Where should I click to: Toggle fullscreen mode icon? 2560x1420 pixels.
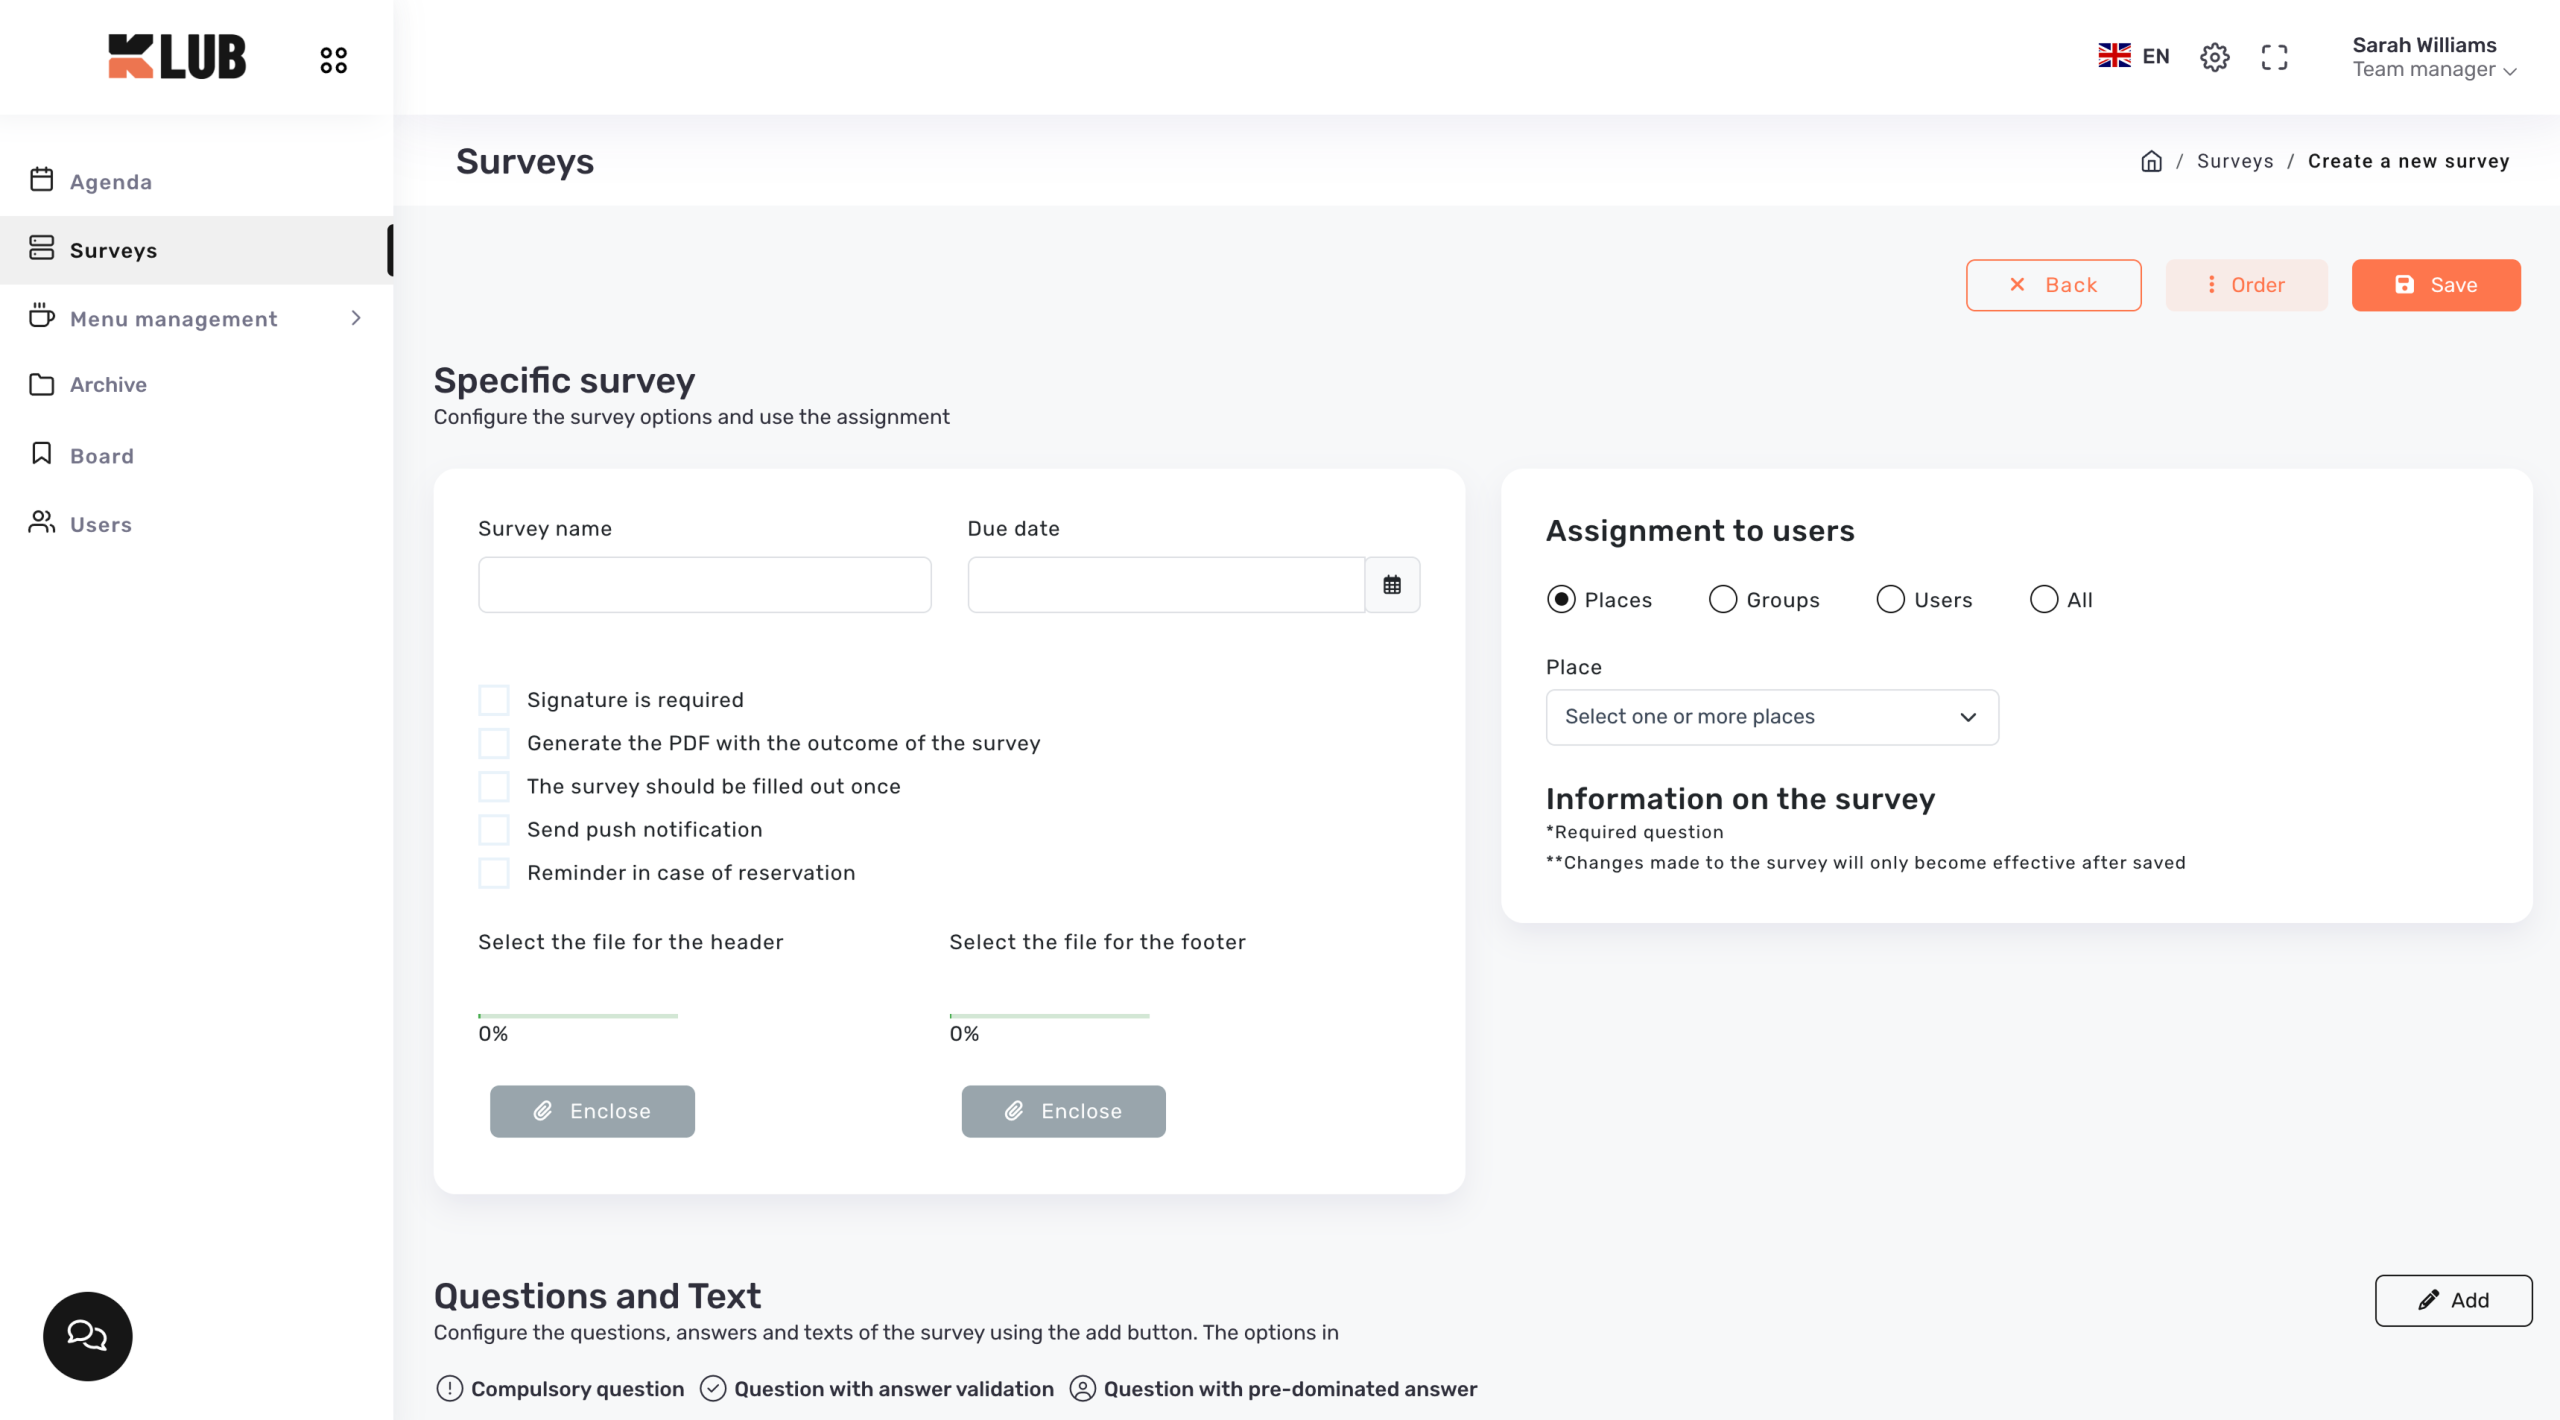tap(2274, 57)
